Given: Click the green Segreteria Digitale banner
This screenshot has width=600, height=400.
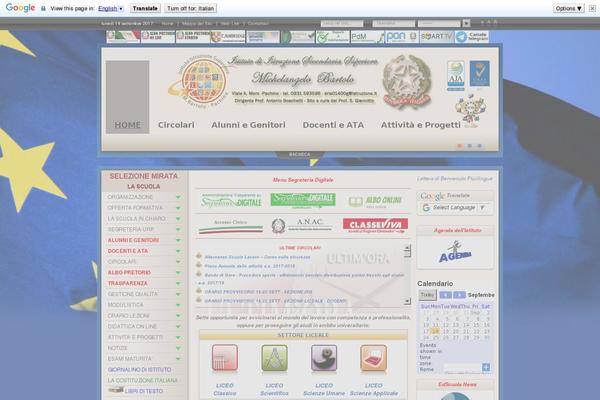Looking at the screenshot, I should click(303, 200).
